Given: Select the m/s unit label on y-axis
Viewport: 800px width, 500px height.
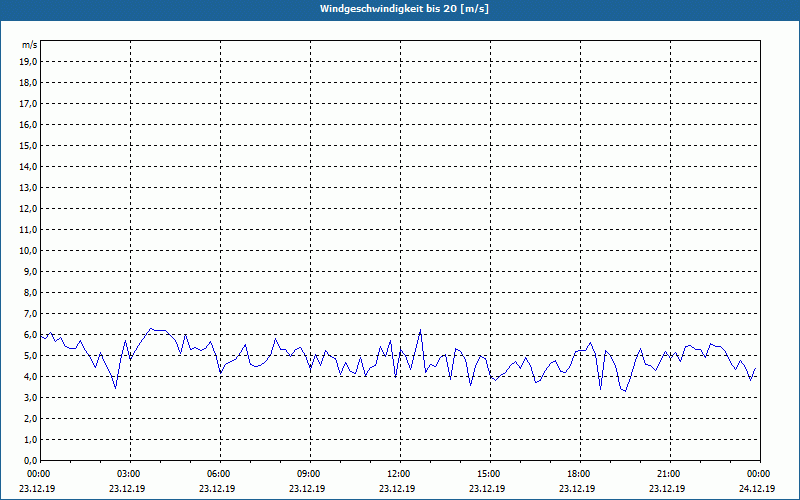Looking at the screenshot, I should (x=30, y=45).
